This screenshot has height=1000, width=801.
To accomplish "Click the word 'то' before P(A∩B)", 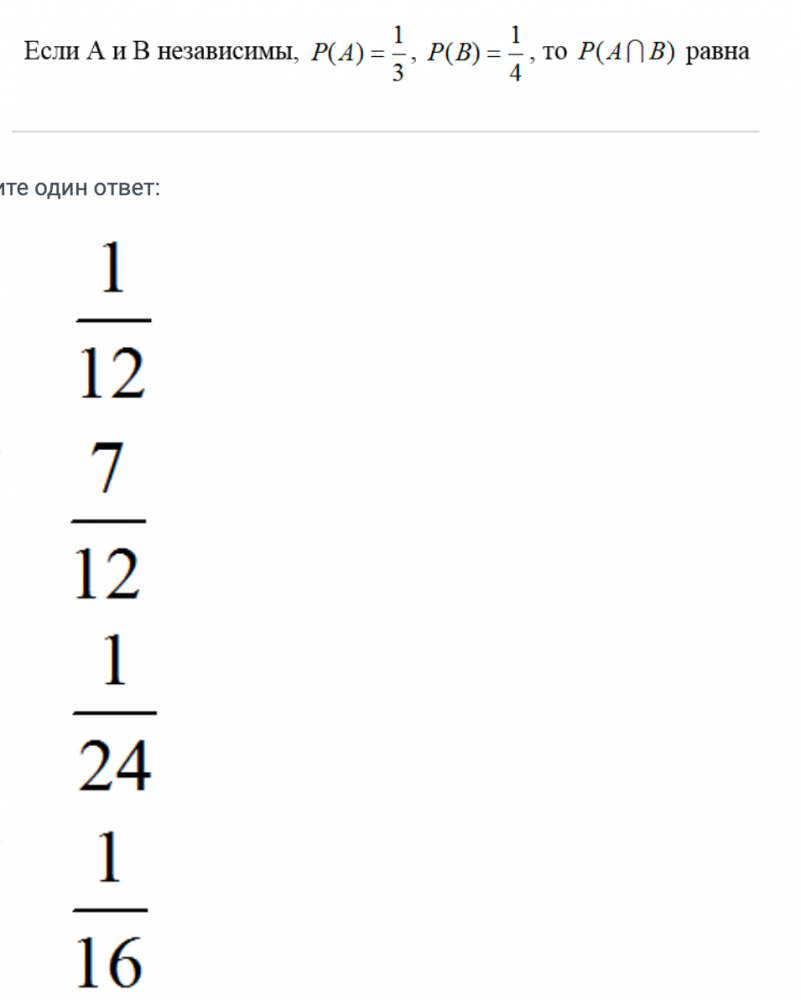I will pyautogui.click(x=554, y=53).
